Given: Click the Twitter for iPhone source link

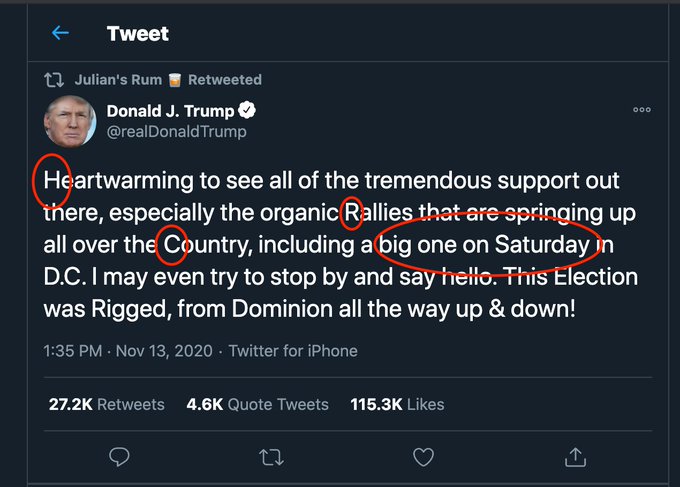Looking at the screenshot, I should pos(293,351).
